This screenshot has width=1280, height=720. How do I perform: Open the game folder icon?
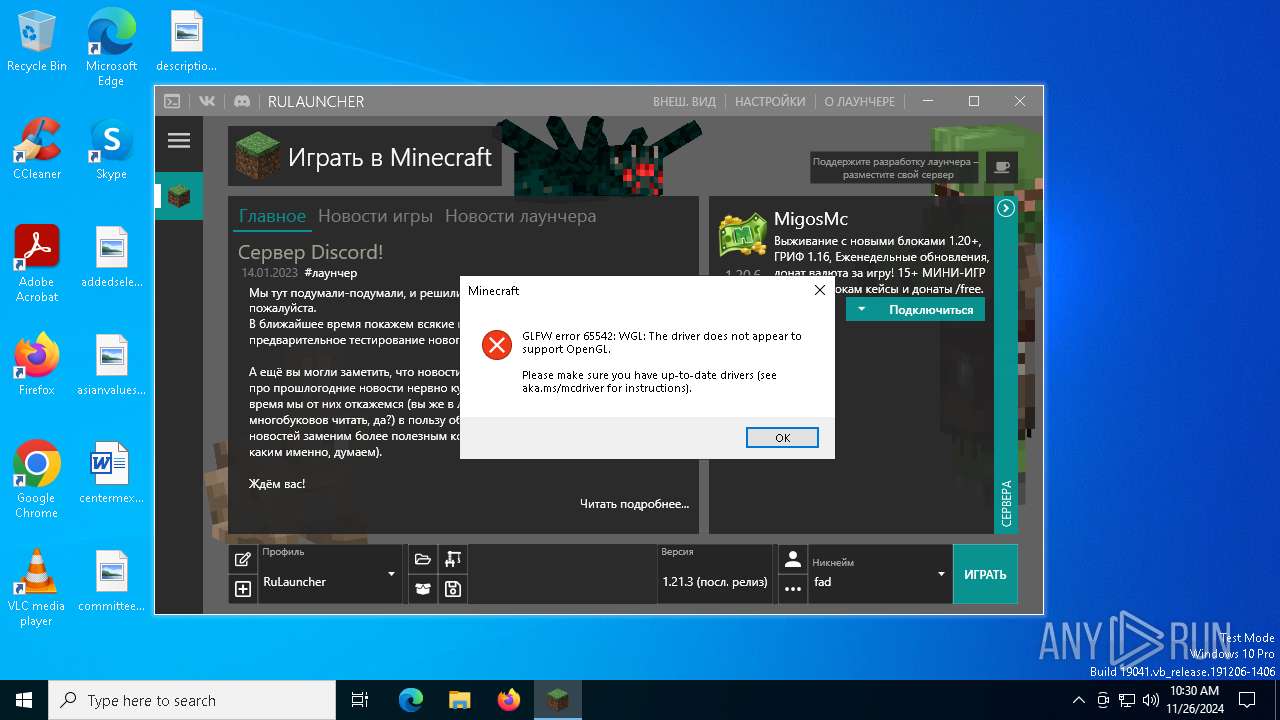click(423, 559)
